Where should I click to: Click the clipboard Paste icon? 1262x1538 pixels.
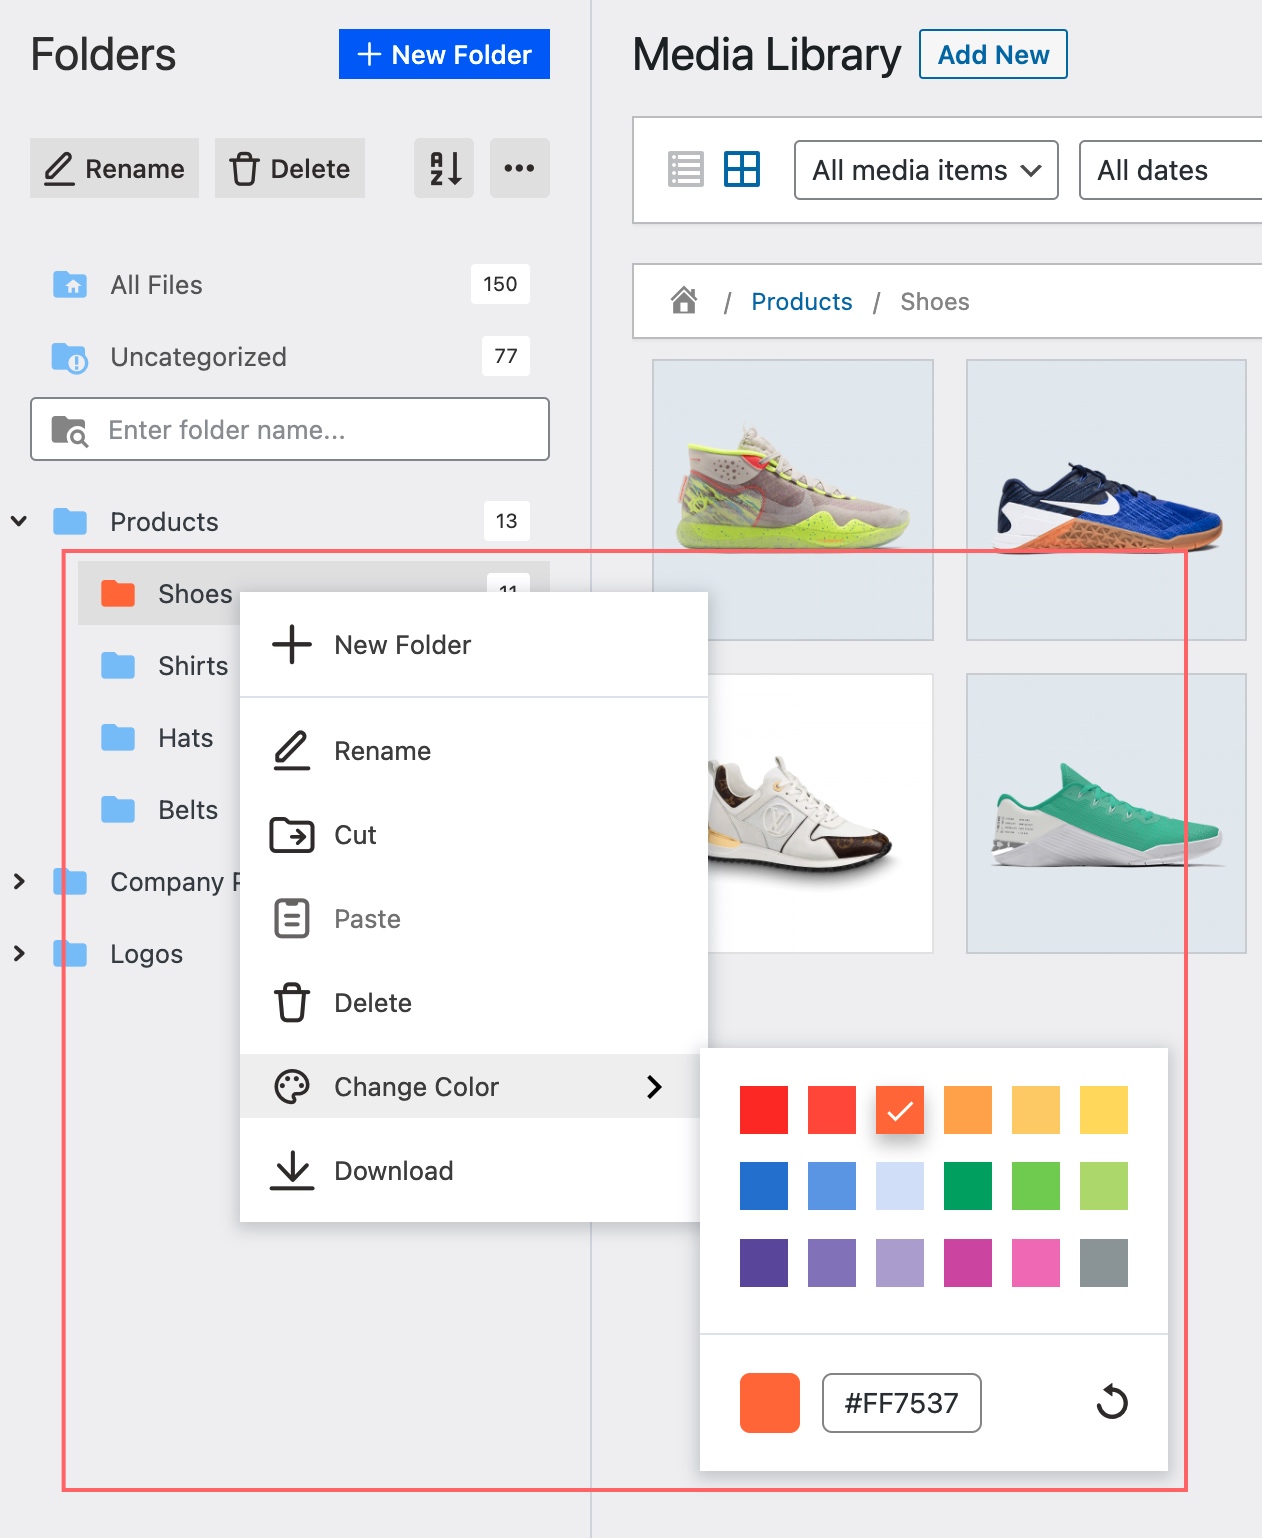click(292, 919)
